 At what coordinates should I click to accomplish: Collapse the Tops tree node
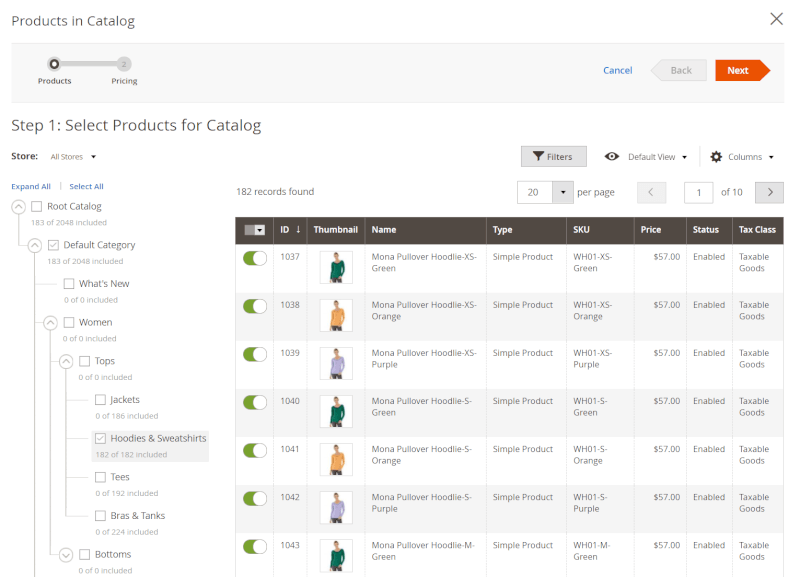[66, 362]
